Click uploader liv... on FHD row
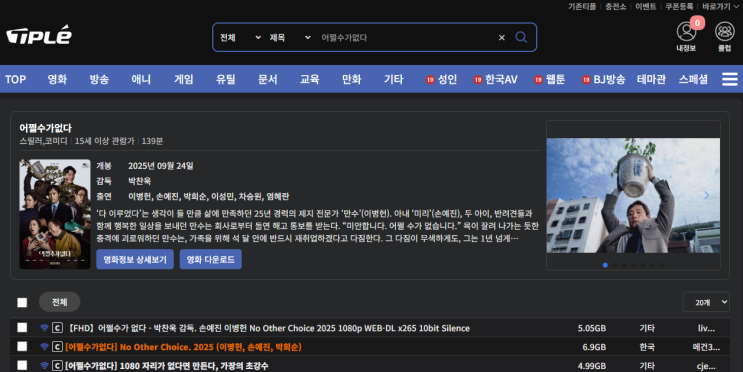This screenshot has height=372, width=743. coord(706,328)
